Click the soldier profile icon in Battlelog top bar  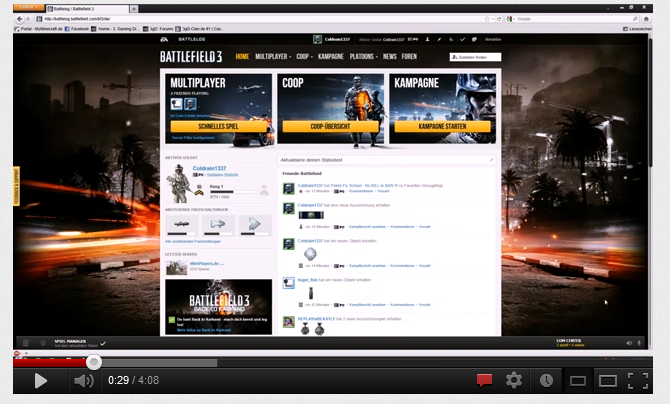coord(427,39)
